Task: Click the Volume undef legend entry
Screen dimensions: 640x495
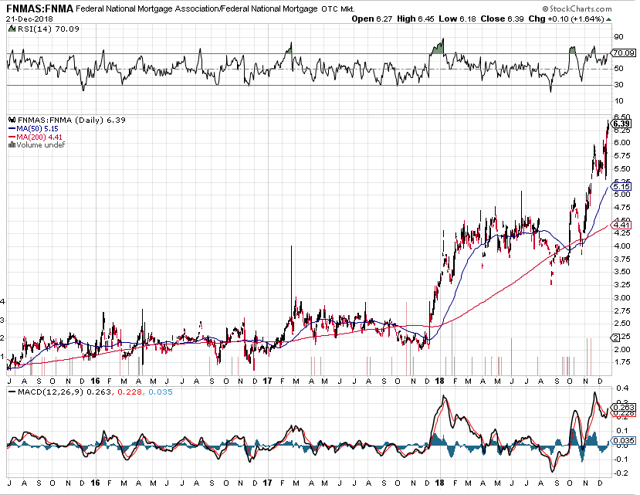Action: point(40,145)
